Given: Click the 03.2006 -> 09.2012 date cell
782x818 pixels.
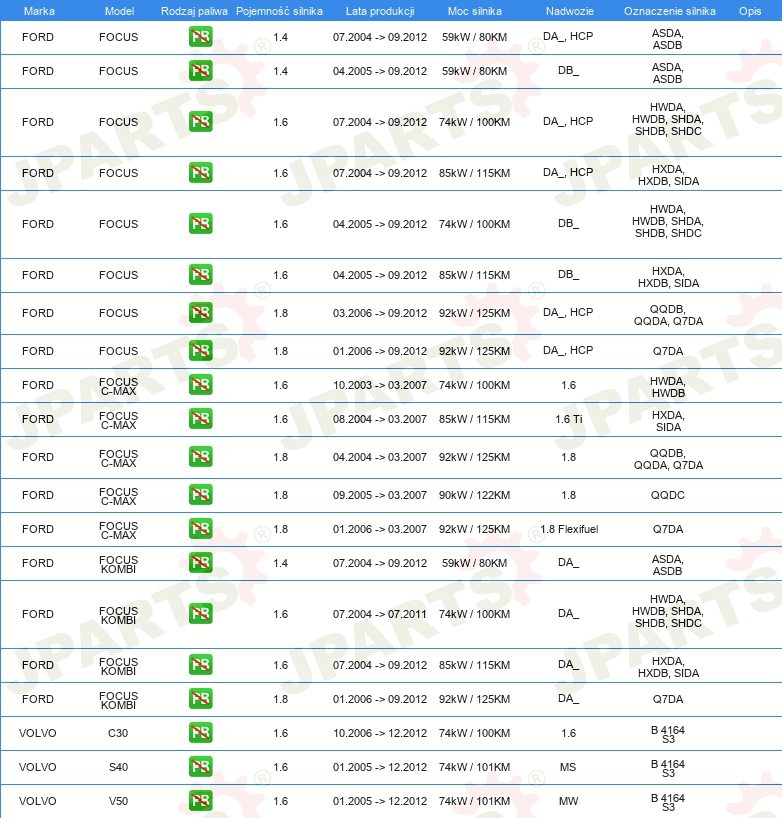Looking at the screenshot, I should [x=380, y=313].
